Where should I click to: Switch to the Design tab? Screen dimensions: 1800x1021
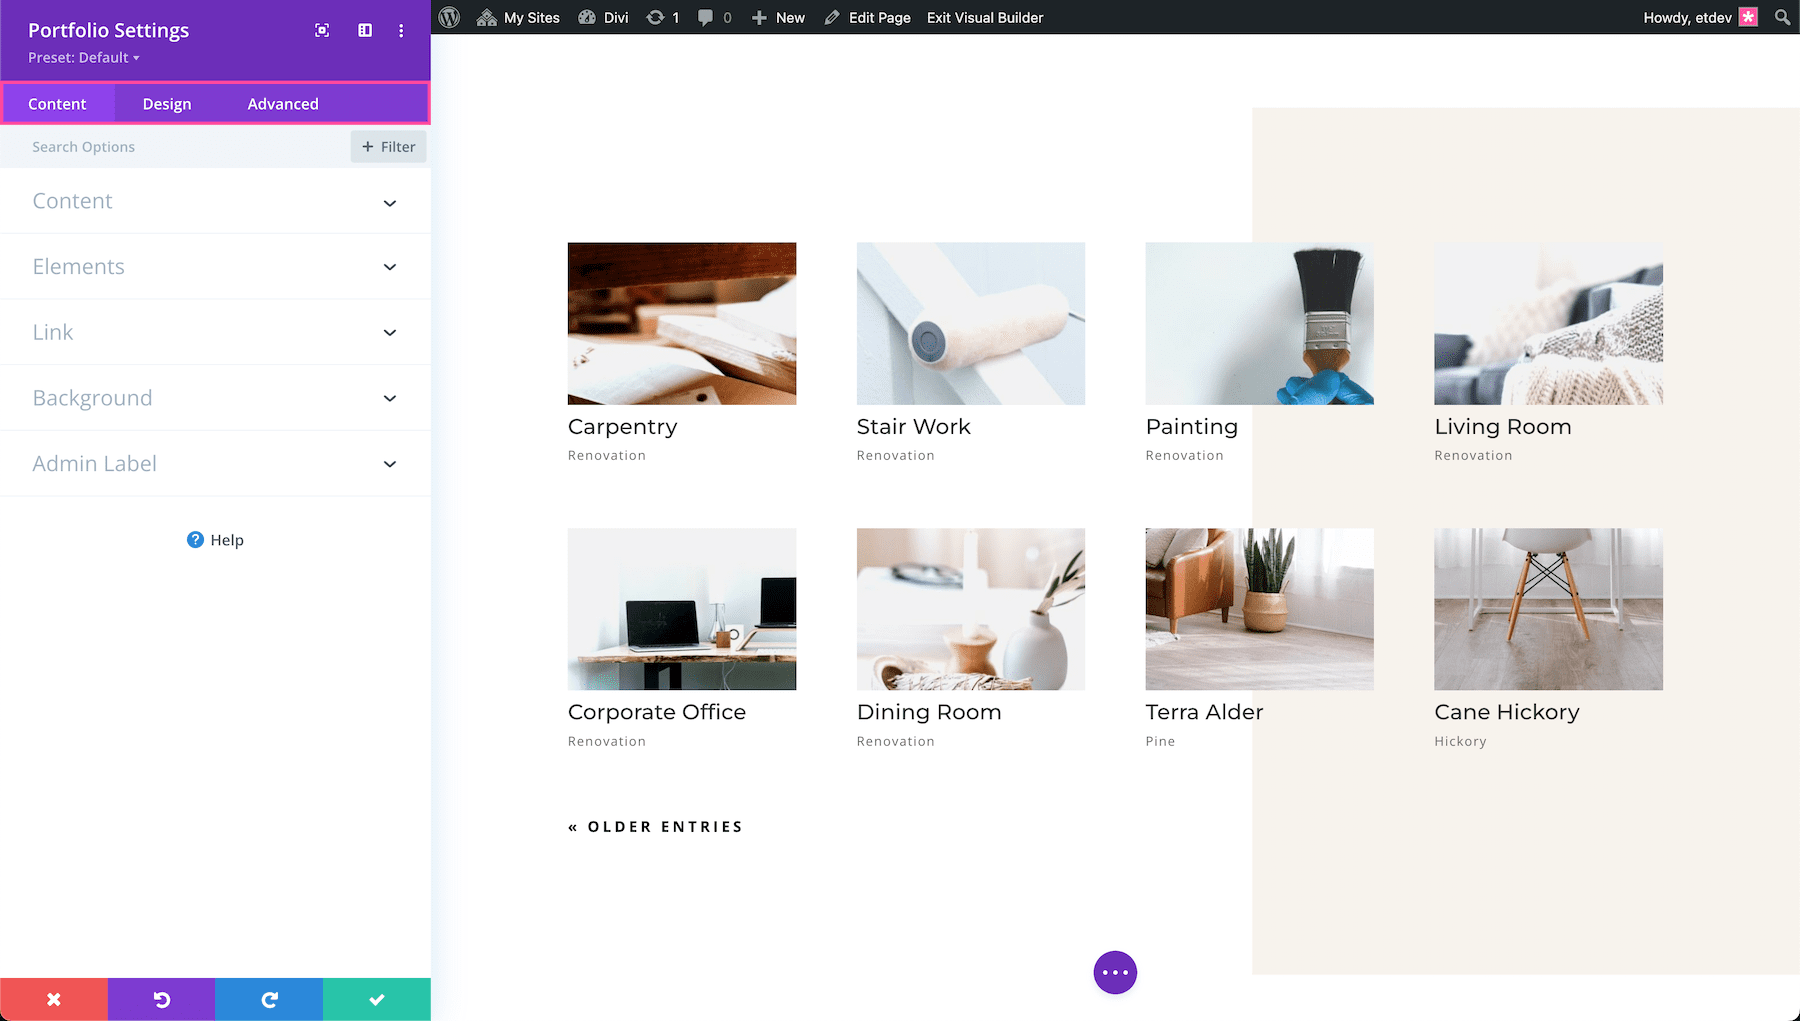[166, 103]
